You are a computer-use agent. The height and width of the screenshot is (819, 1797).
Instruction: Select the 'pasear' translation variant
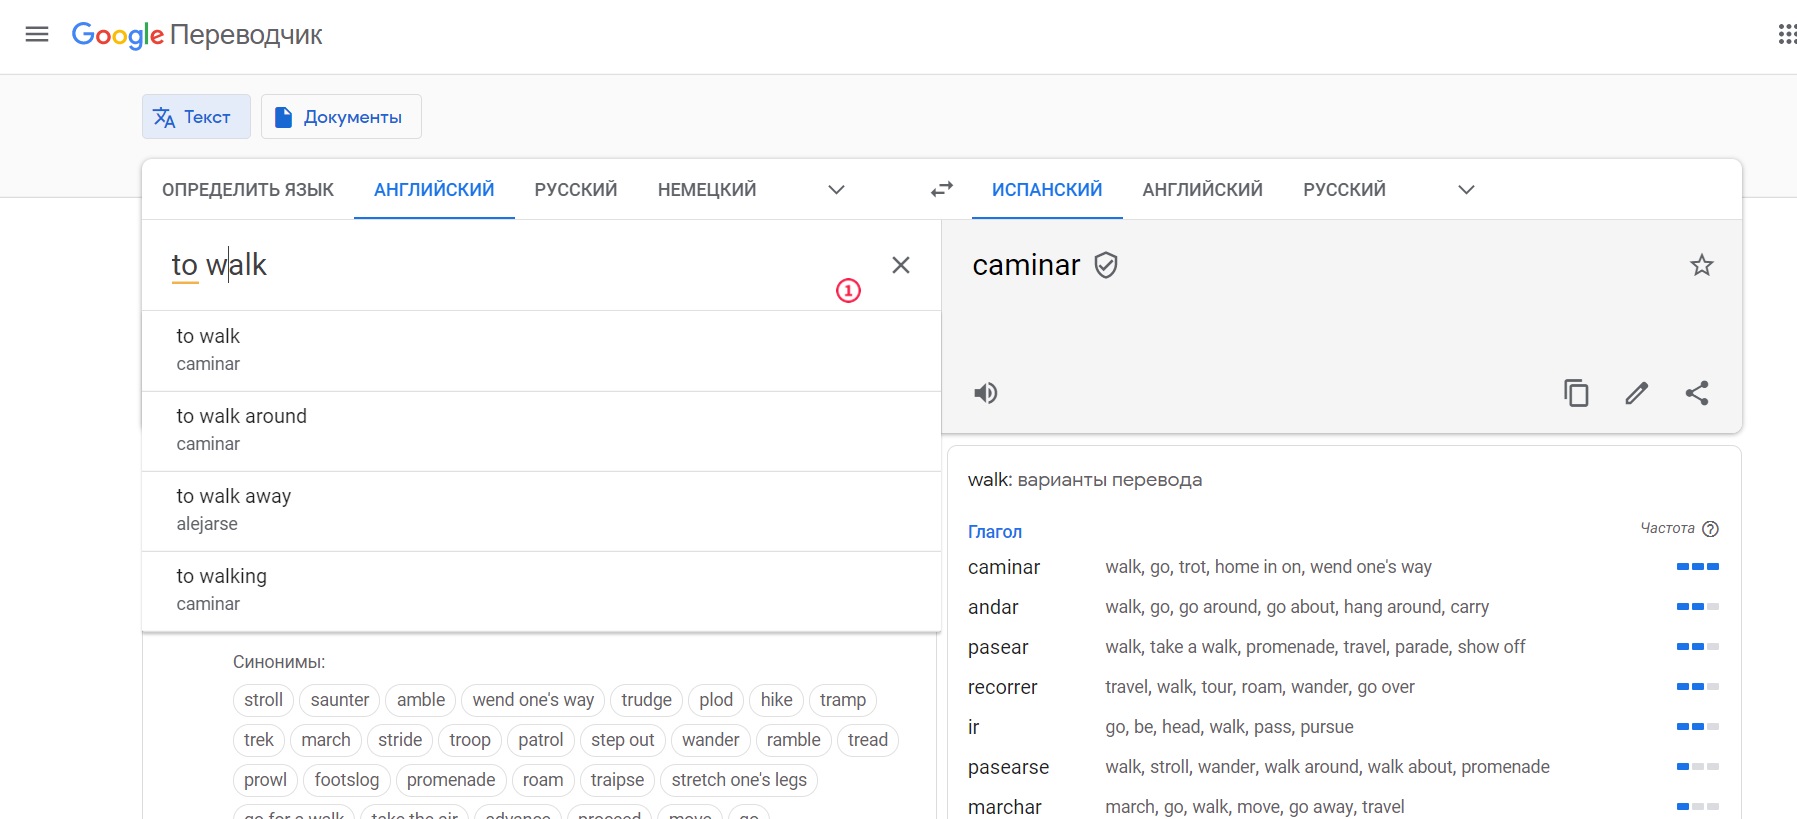click(998, 647)
